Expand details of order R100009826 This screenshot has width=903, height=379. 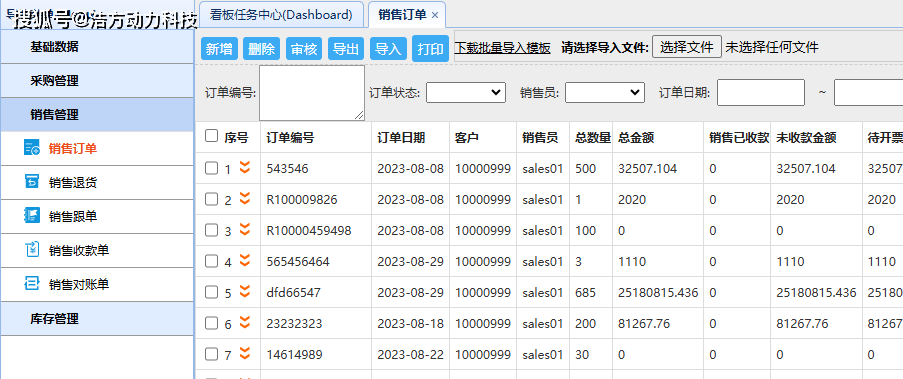[x=245, y=199]
